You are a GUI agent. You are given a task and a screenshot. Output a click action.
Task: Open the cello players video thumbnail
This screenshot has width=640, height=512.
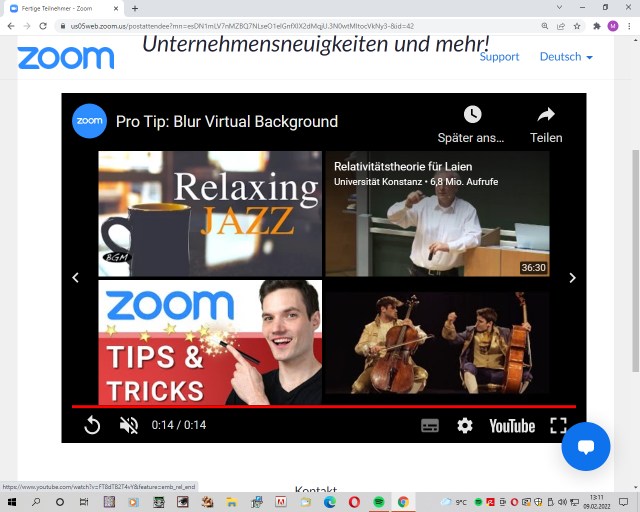pyautogui.click(x=437, y=342)
